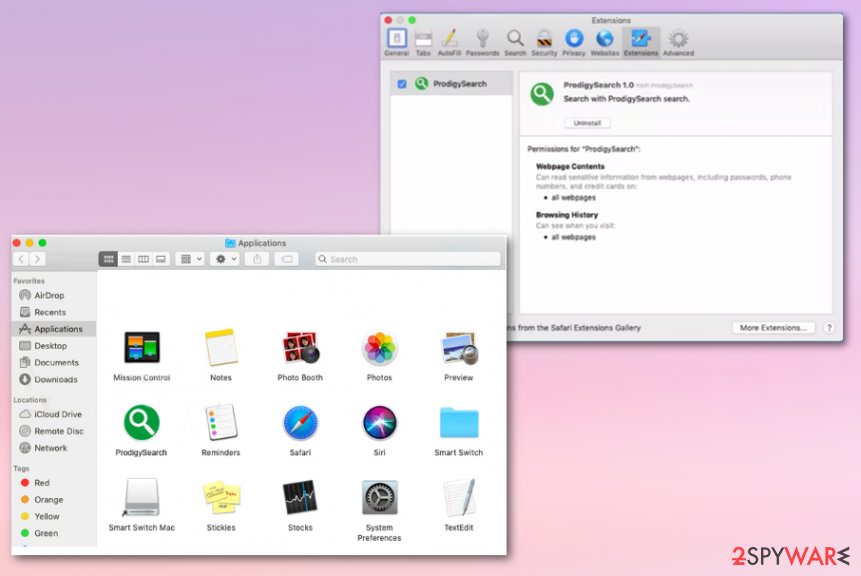
Task: Select the Red tag in sidebar
Action: click(x=54, y=483)
